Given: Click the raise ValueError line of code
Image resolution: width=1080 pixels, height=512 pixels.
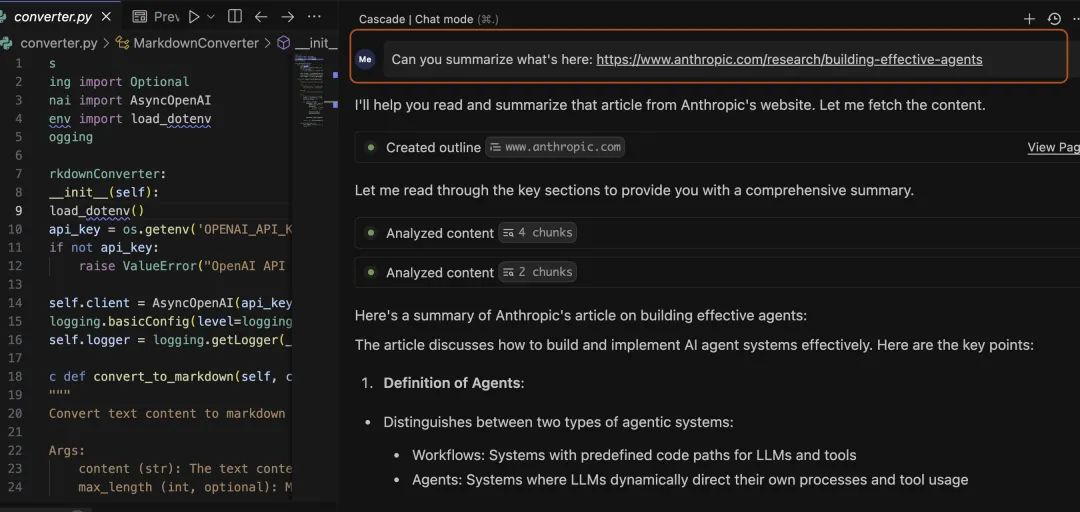Looking at the screenshot, I should pyautogui.click(x=182, y=266).
